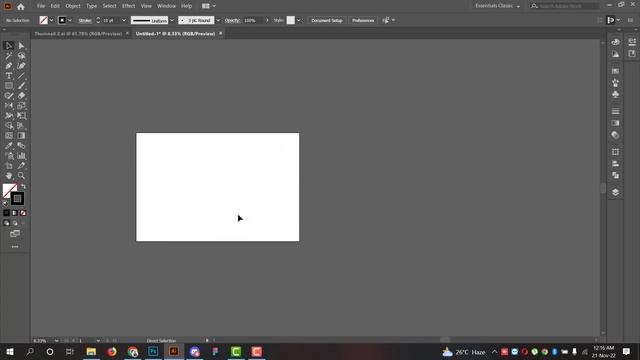
Task: Click the Preferences button
Action: (363, 20)
